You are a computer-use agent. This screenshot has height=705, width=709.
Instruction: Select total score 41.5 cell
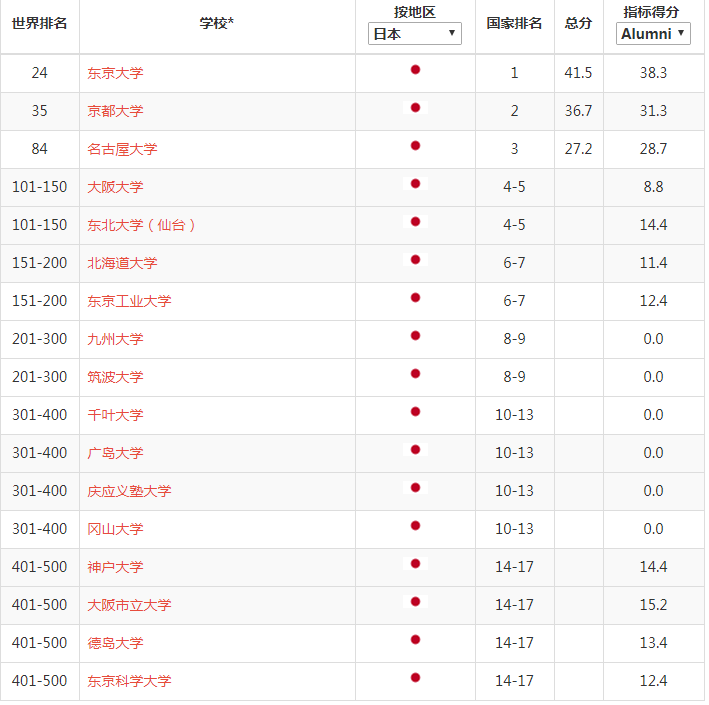pos(578,73)
